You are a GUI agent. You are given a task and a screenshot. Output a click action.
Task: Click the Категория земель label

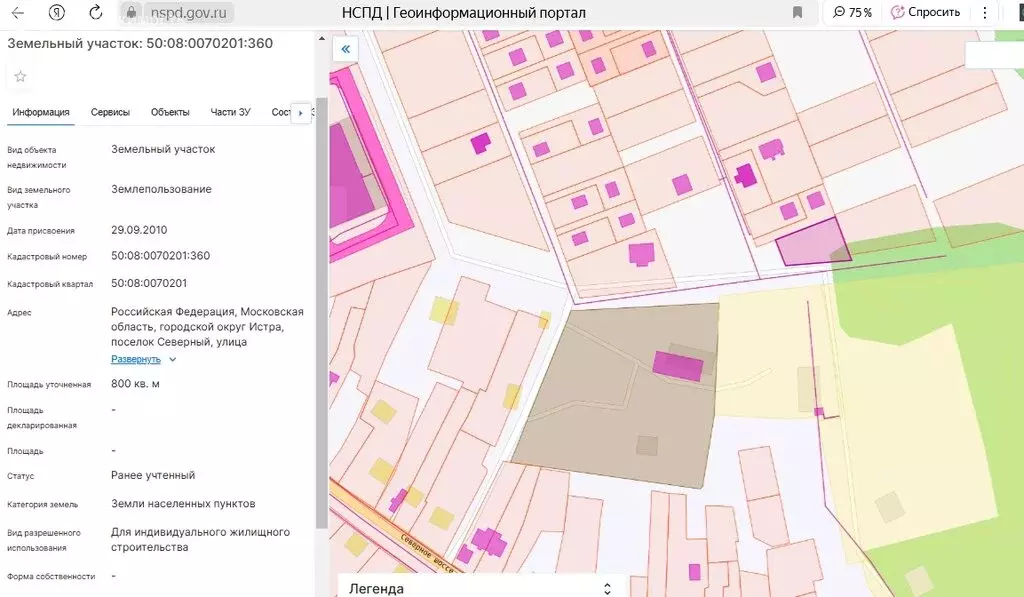(42, 505)
